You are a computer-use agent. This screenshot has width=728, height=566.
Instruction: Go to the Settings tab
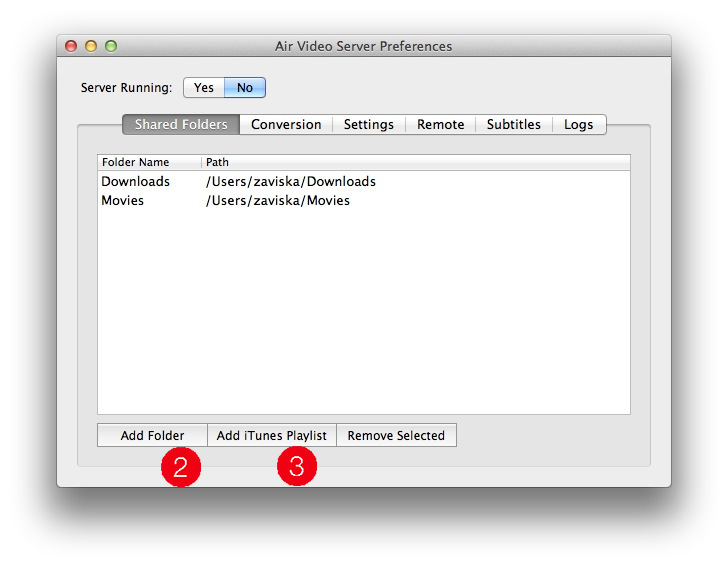coord(368,125)
